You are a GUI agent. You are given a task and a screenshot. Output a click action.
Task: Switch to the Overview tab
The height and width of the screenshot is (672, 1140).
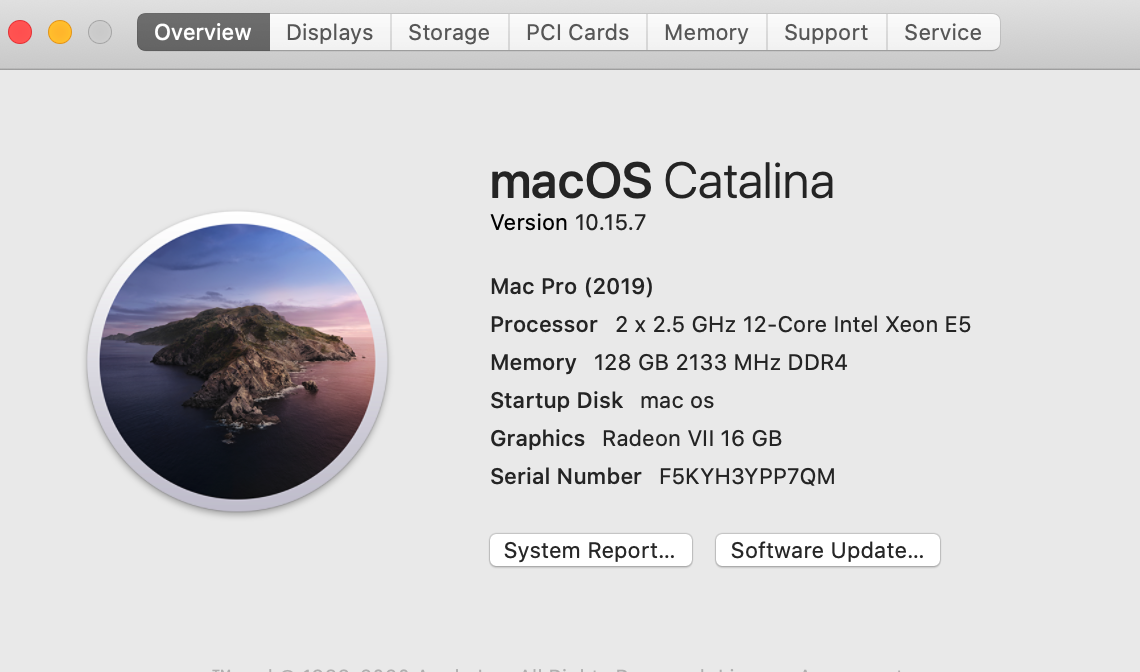203,32
